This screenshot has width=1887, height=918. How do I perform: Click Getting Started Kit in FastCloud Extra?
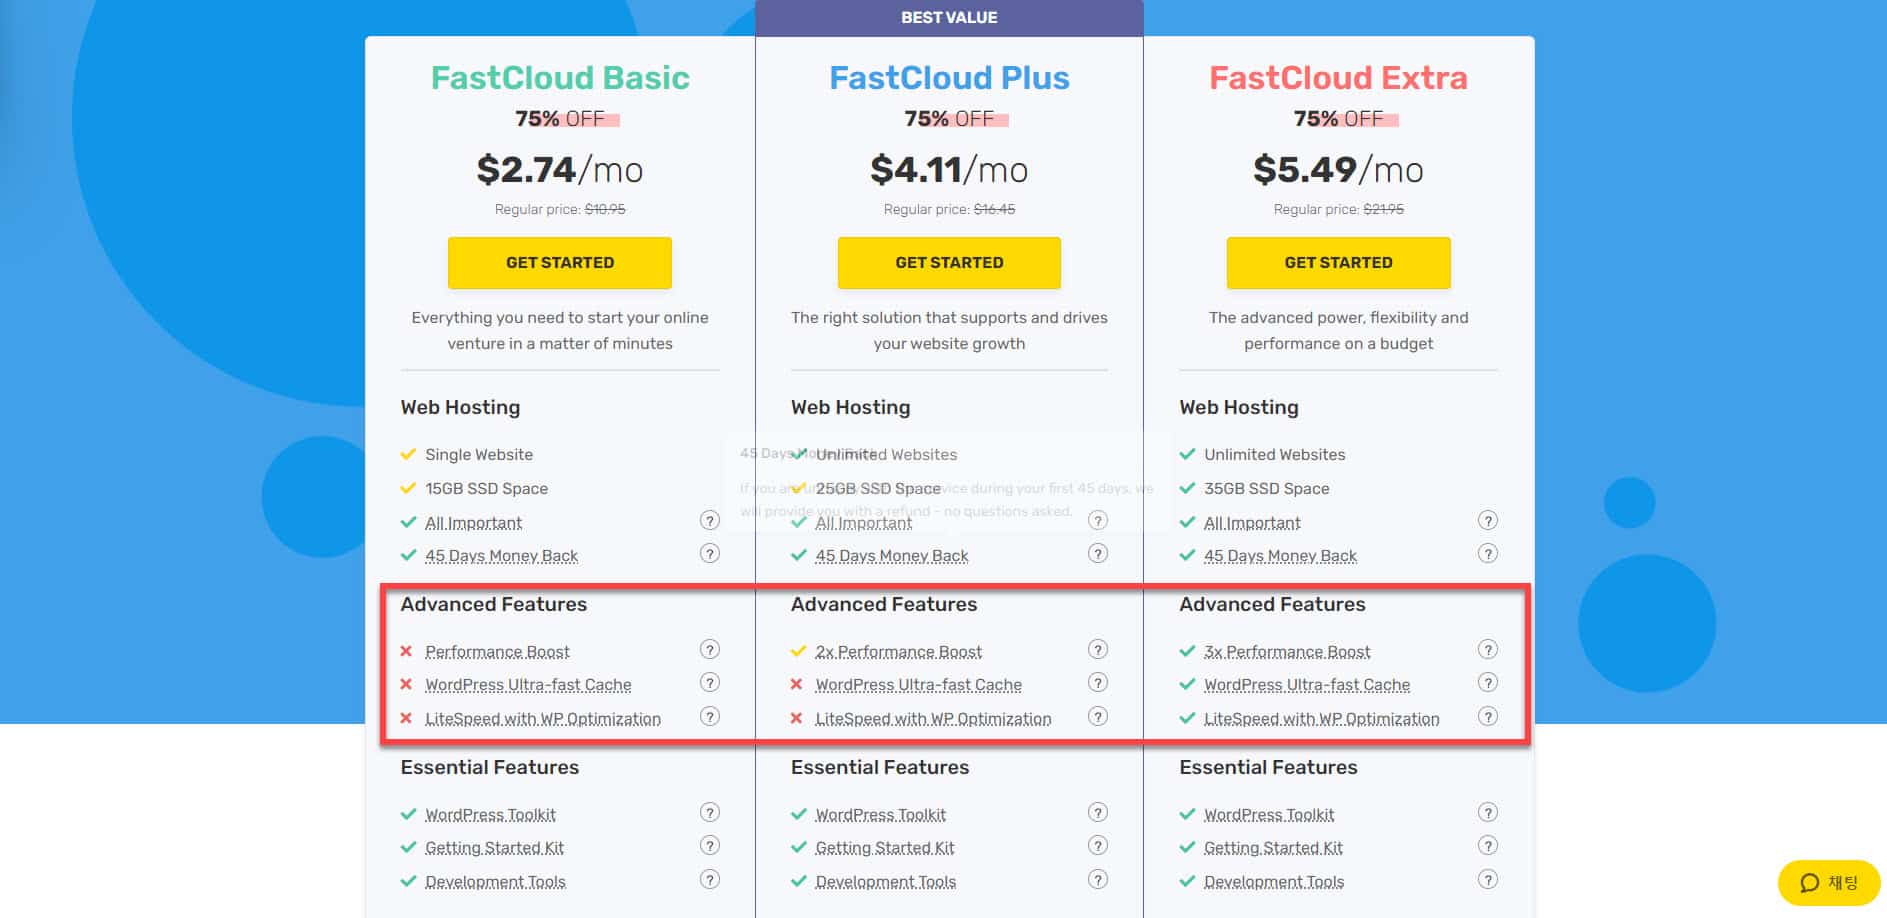(1273, 847)
